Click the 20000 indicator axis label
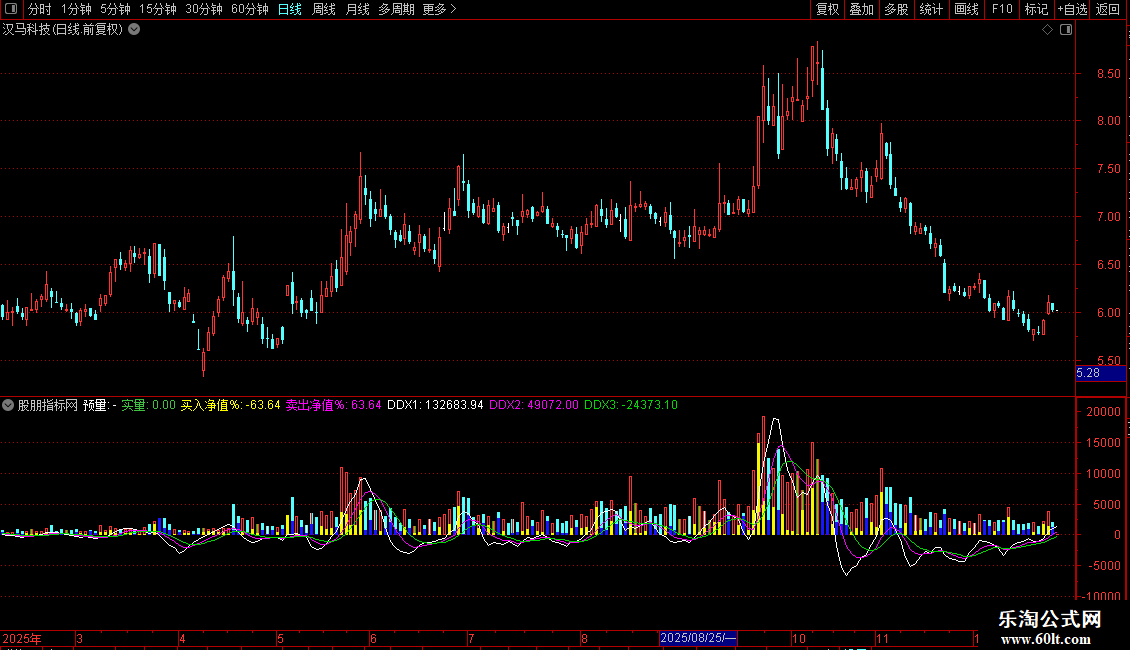1130x650 pixels. (1103, 411)
